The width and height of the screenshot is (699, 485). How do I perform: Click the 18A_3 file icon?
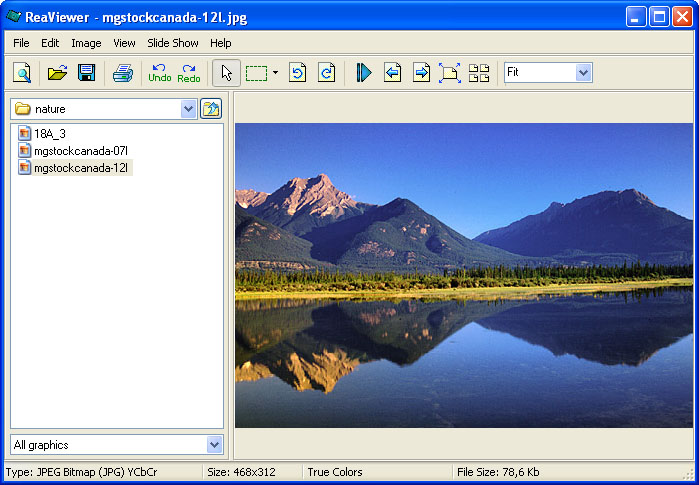pos(25,133)
